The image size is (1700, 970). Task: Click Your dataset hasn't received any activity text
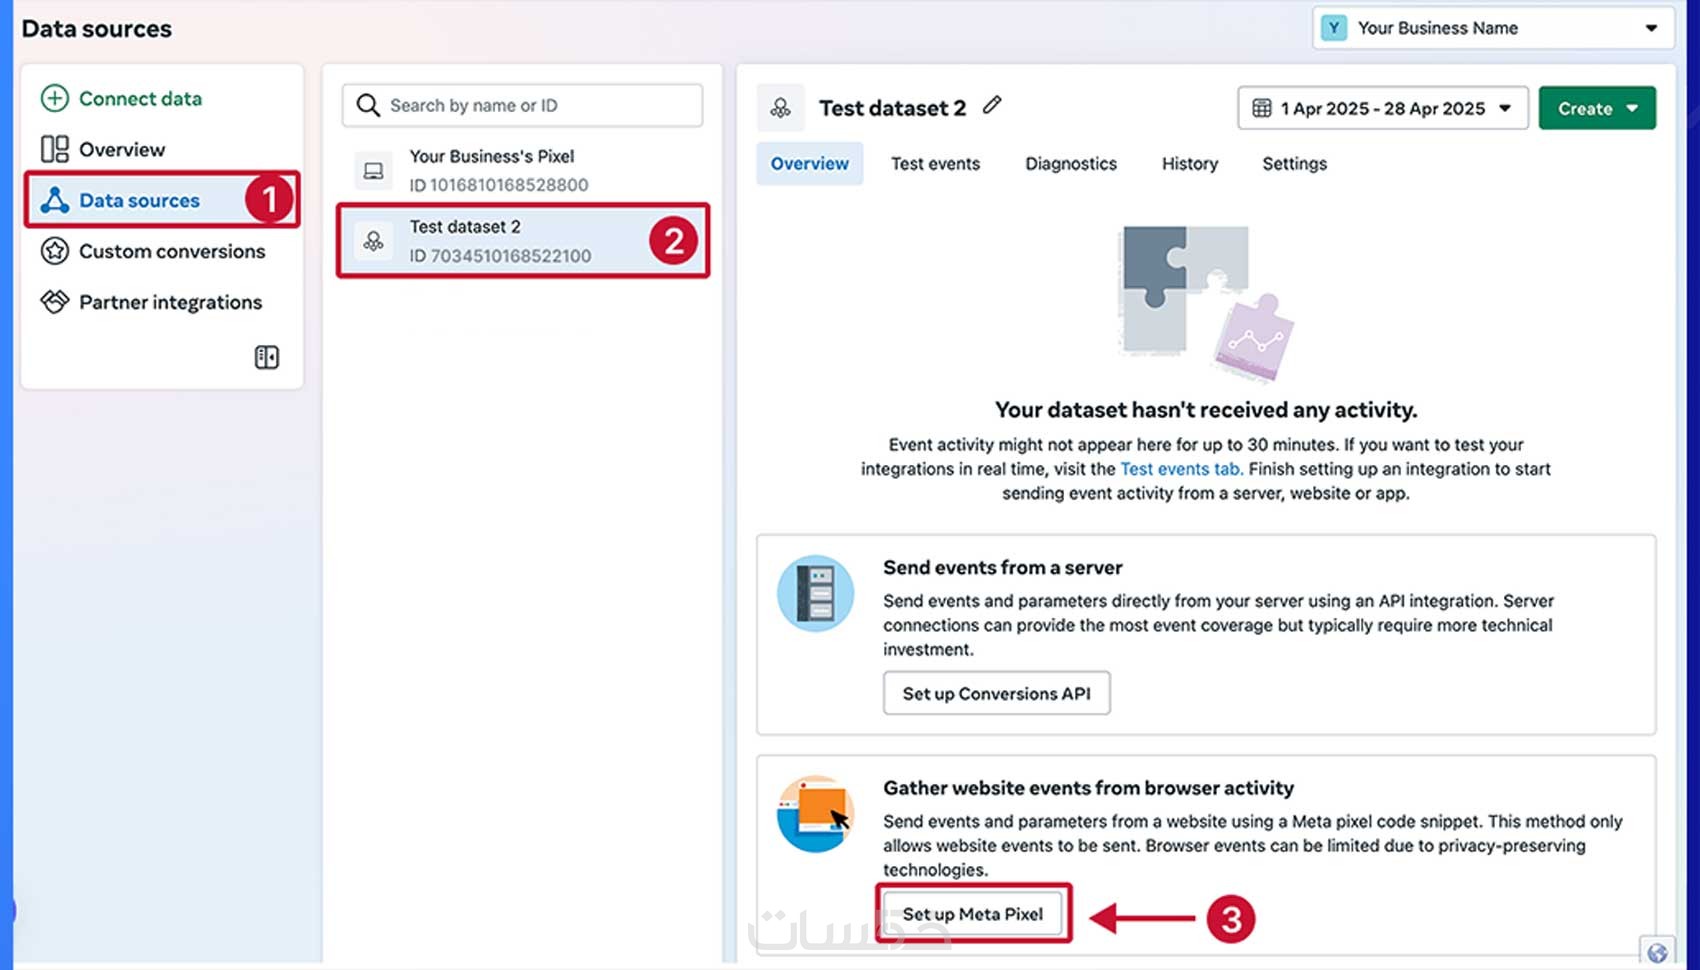click(x=1205, y=410)
